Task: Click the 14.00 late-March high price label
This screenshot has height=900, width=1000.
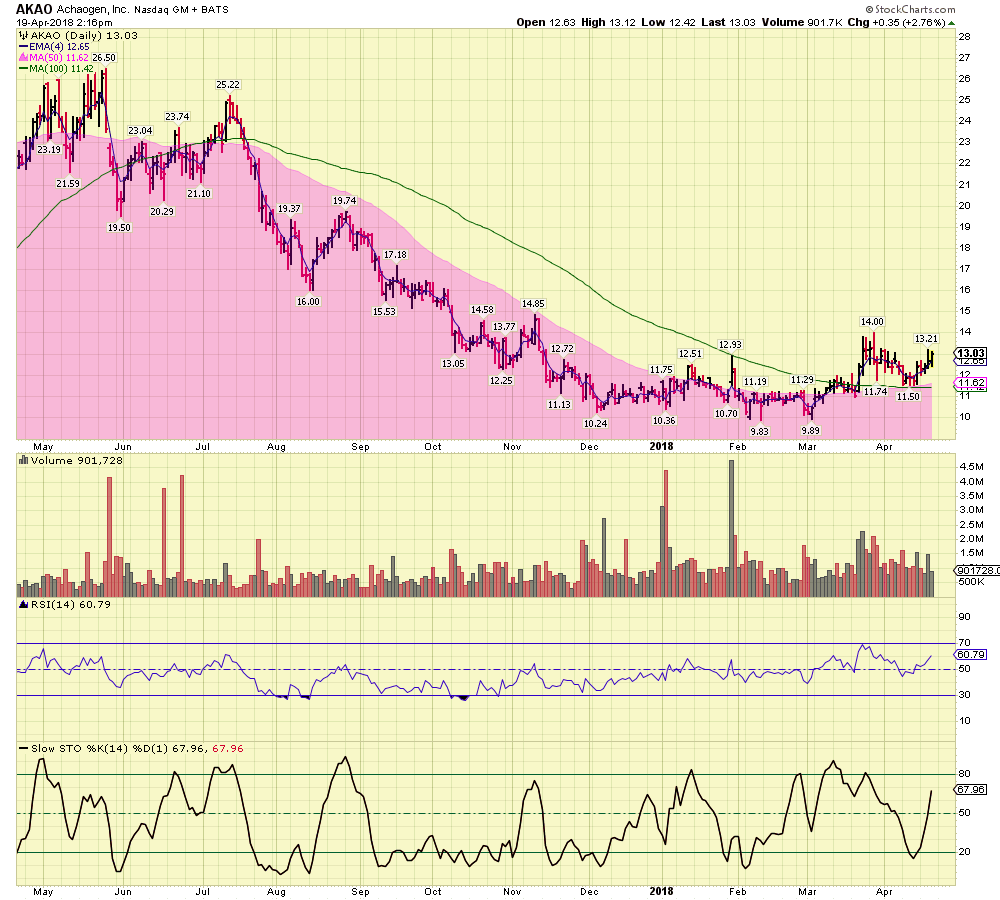Action: 875,322
